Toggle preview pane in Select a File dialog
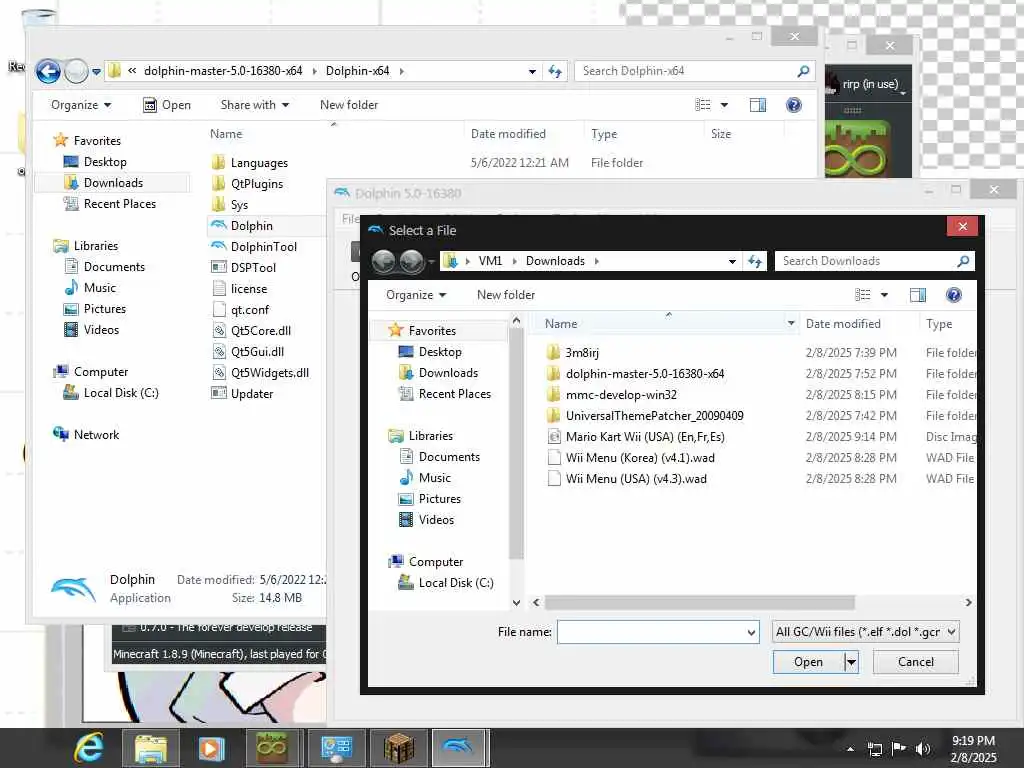This screenshot has width=1024, height=768. point(918,295)
